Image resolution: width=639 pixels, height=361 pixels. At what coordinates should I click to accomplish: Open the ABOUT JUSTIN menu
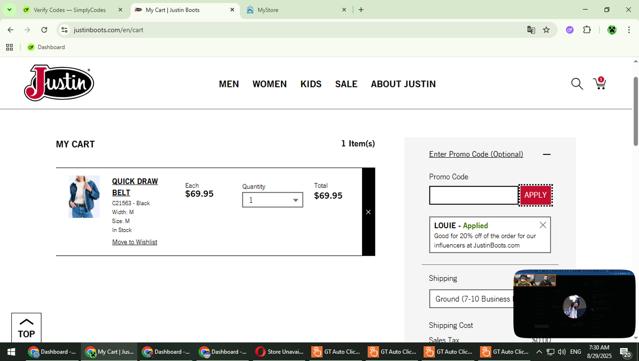coord(403,84)
